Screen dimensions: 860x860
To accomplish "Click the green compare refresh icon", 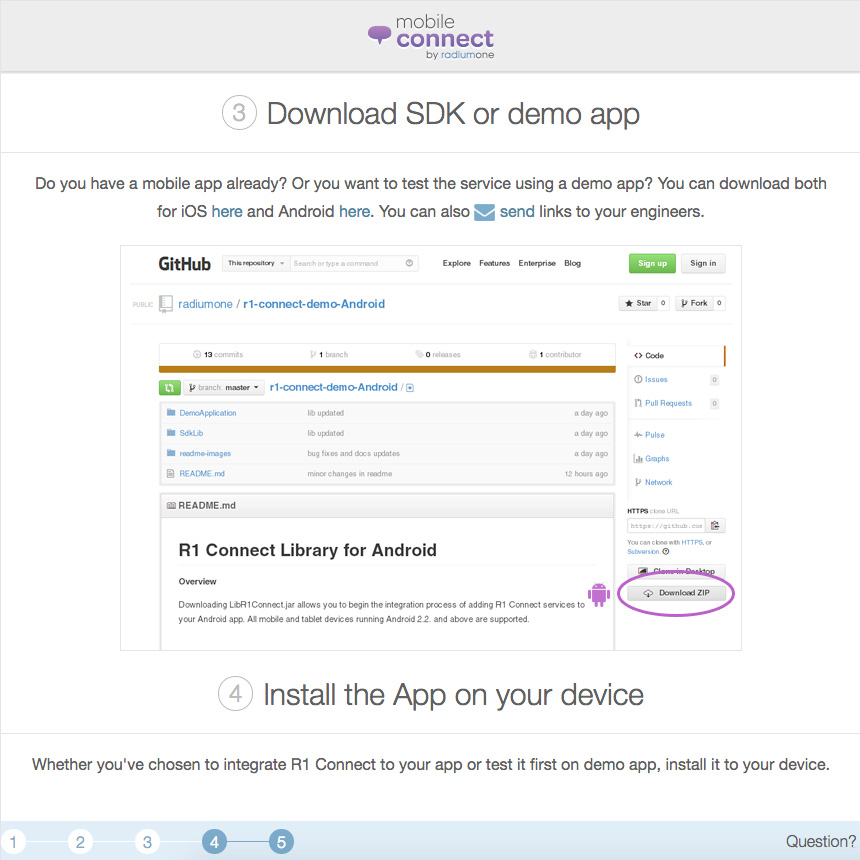I will tap(169, 388).
